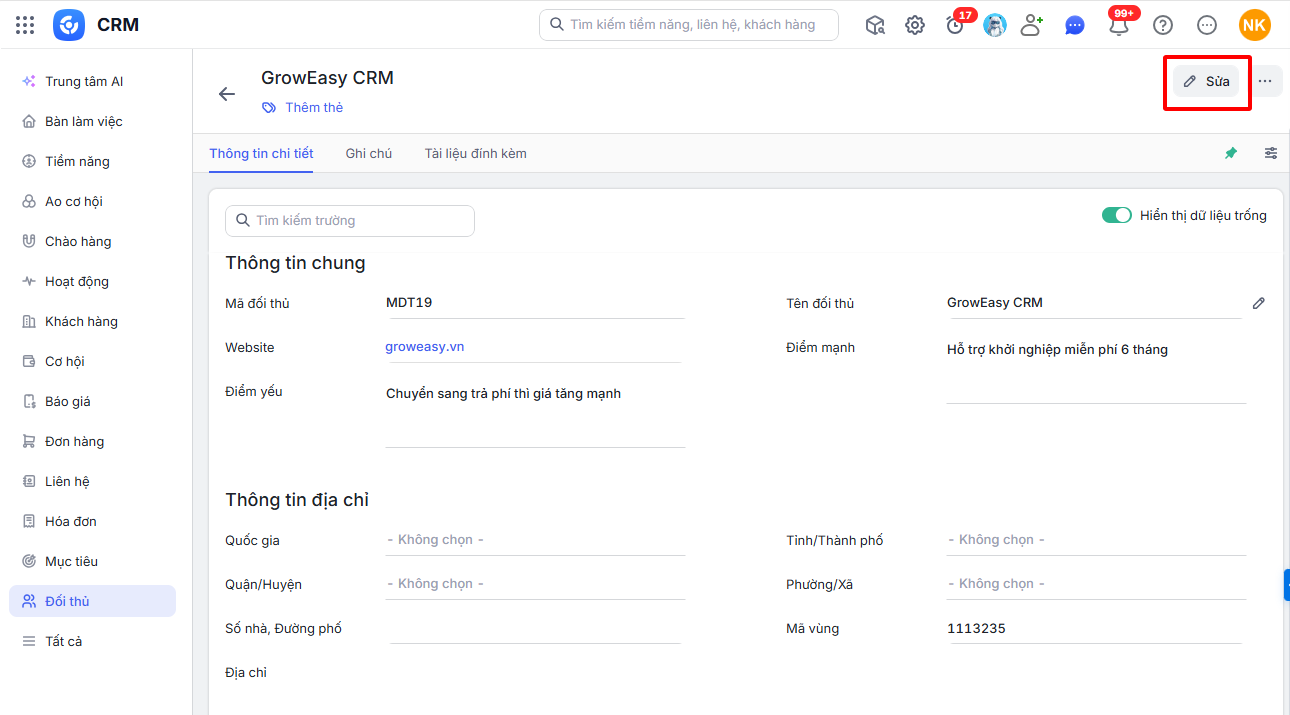Open Đơn hàng in sidebar
This screenshot has height=715, width=1290.
point(92,441)
